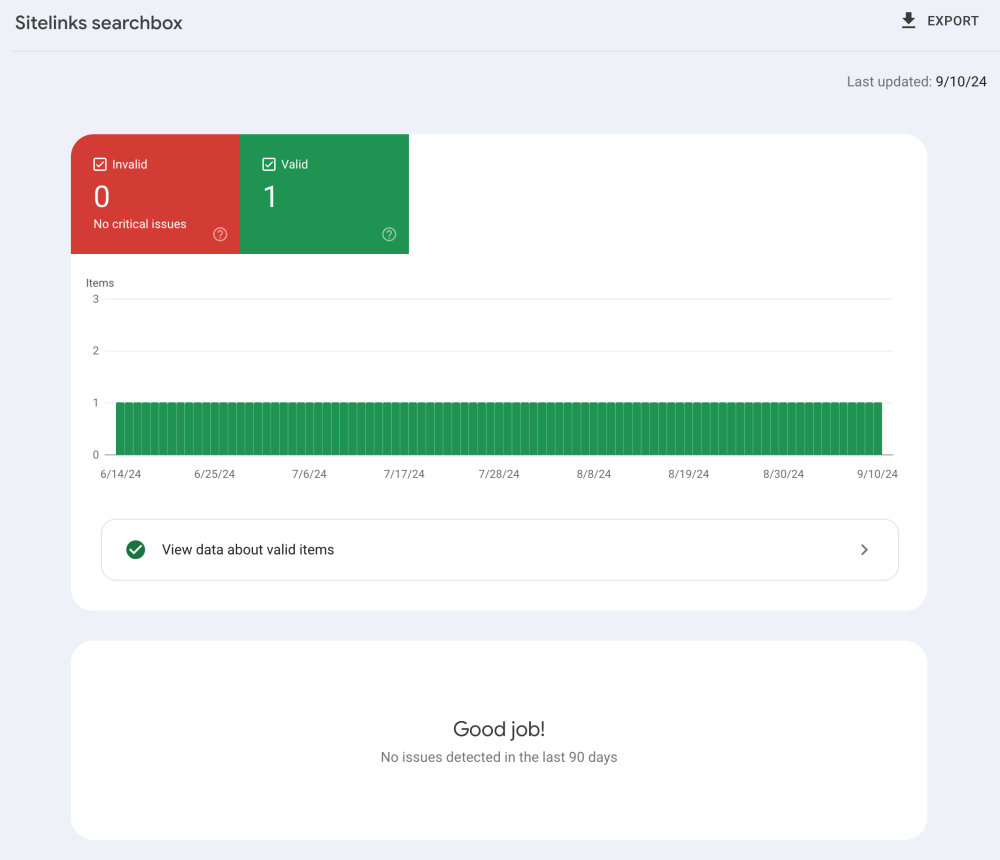
Task: Click the EXPORT download icon
Action: [x=908, y=20]
